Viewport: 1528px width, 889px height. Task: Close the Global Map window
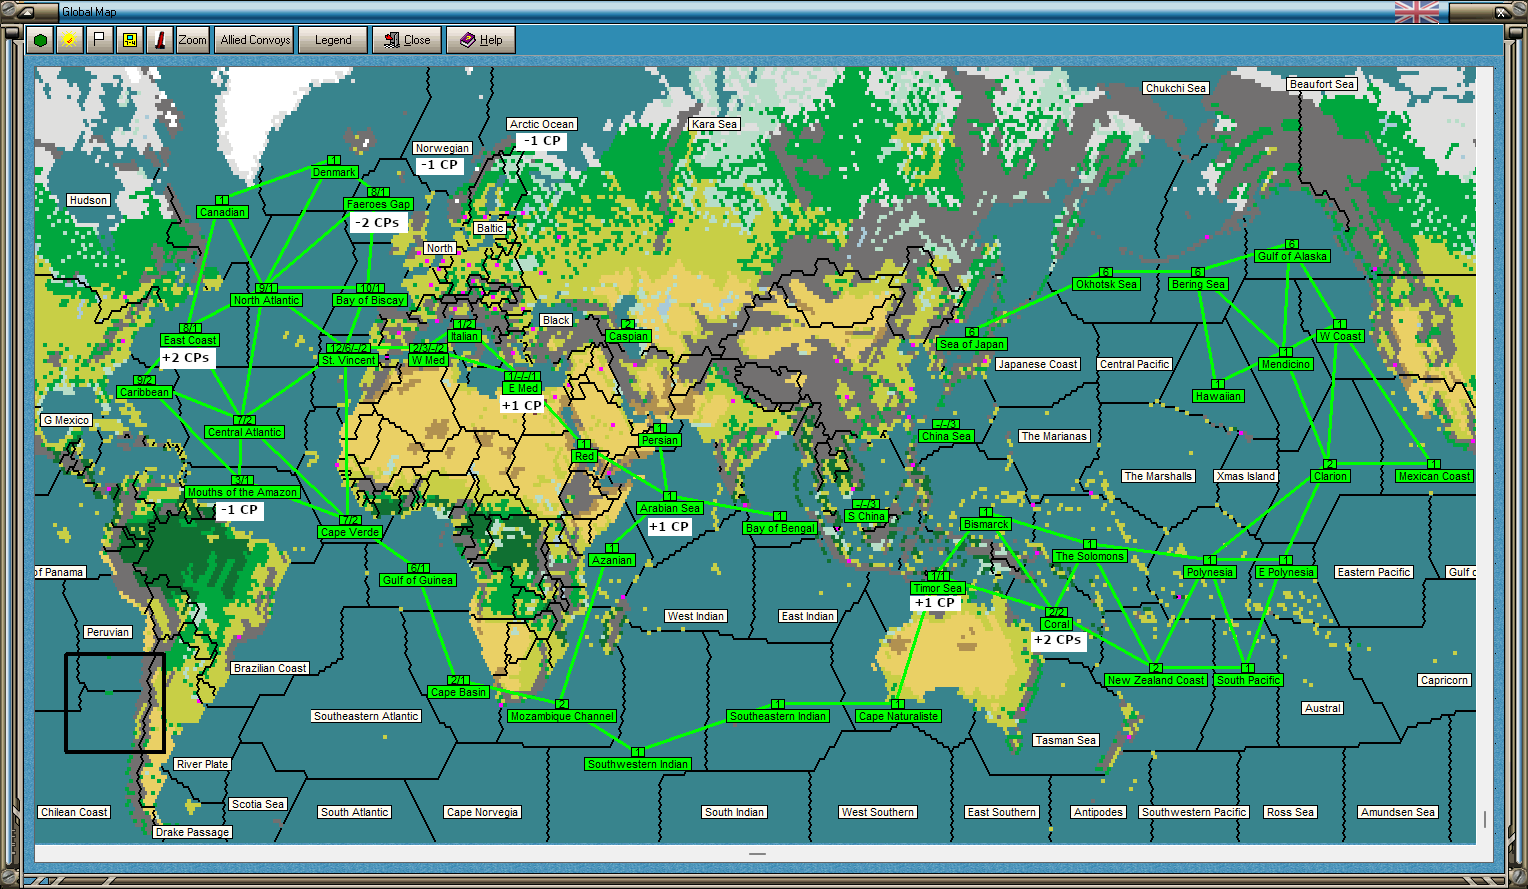point(407,40)
